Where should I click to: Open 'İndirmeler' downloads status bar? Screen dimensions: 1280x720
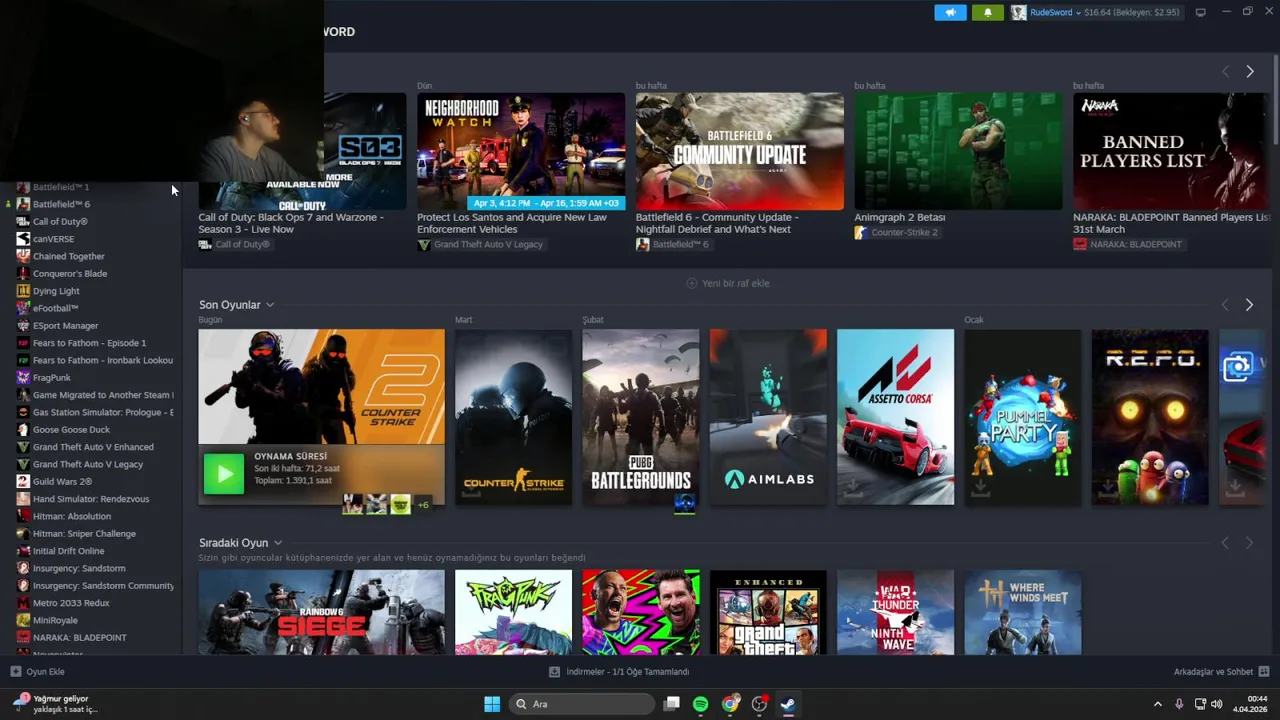[x=619, y=672]
